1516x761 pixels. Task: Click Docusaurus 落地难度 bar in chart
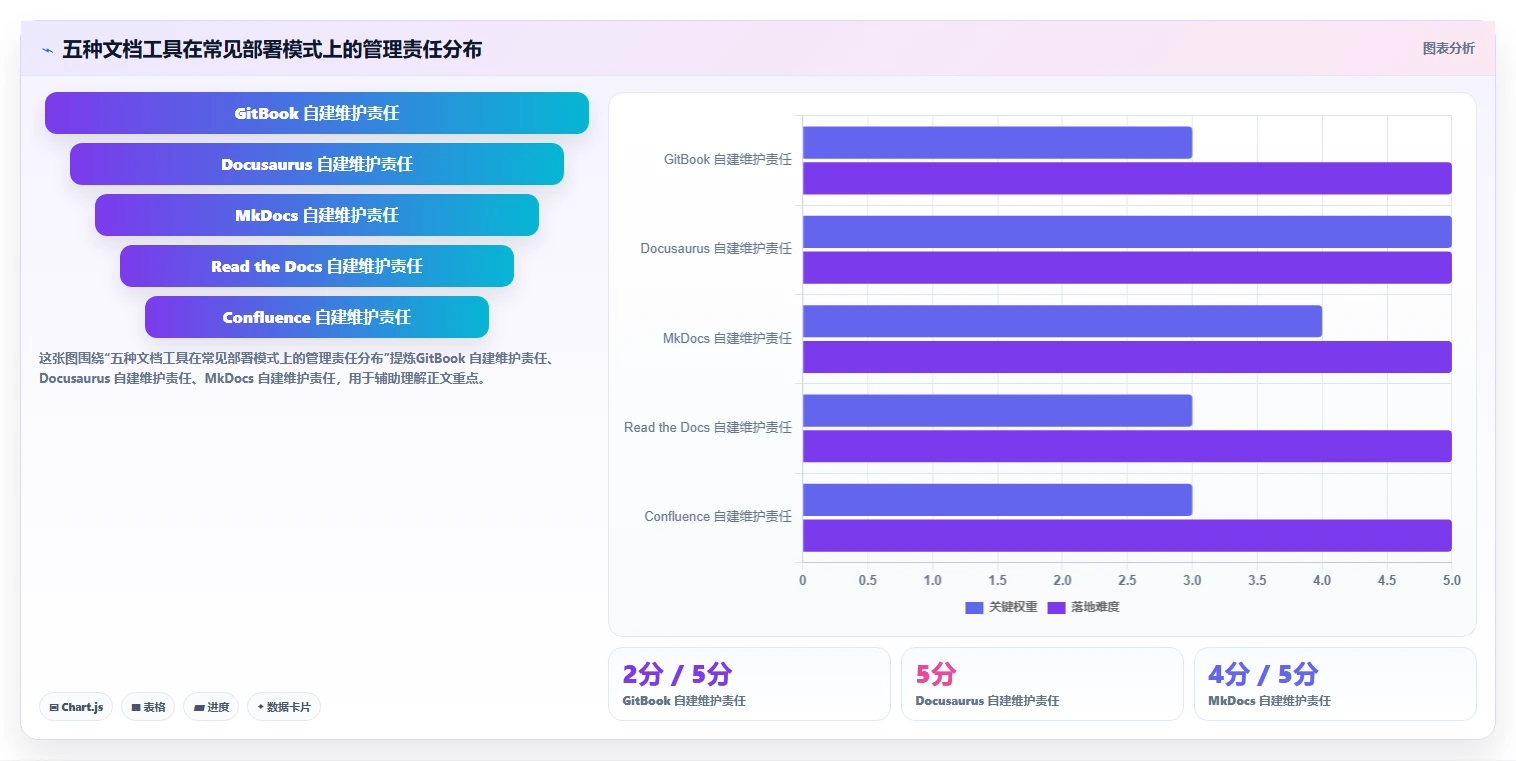pyautogui.click(x=1127, y=267)
